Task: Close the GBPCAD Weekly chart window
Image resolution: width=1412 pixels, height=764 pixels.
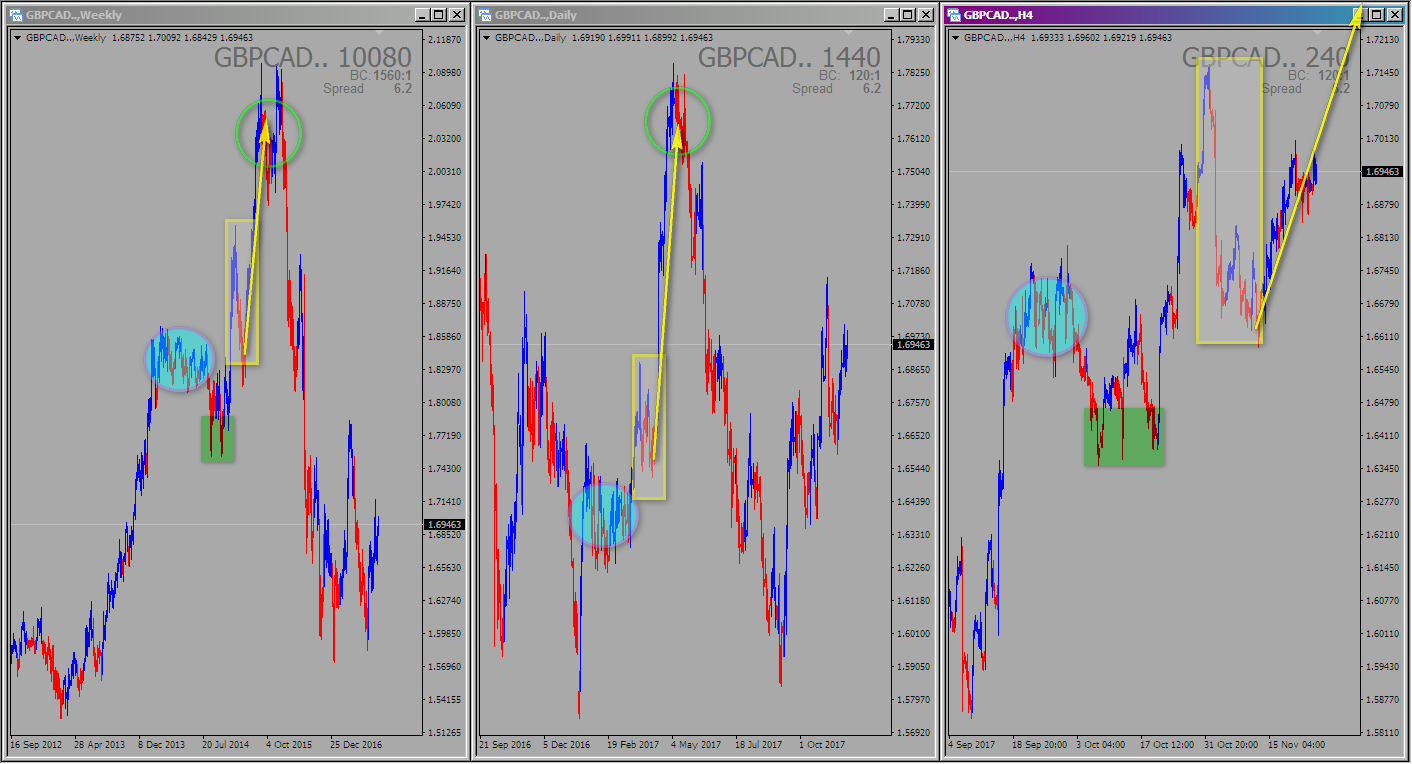Action: (x=457, y=15)
